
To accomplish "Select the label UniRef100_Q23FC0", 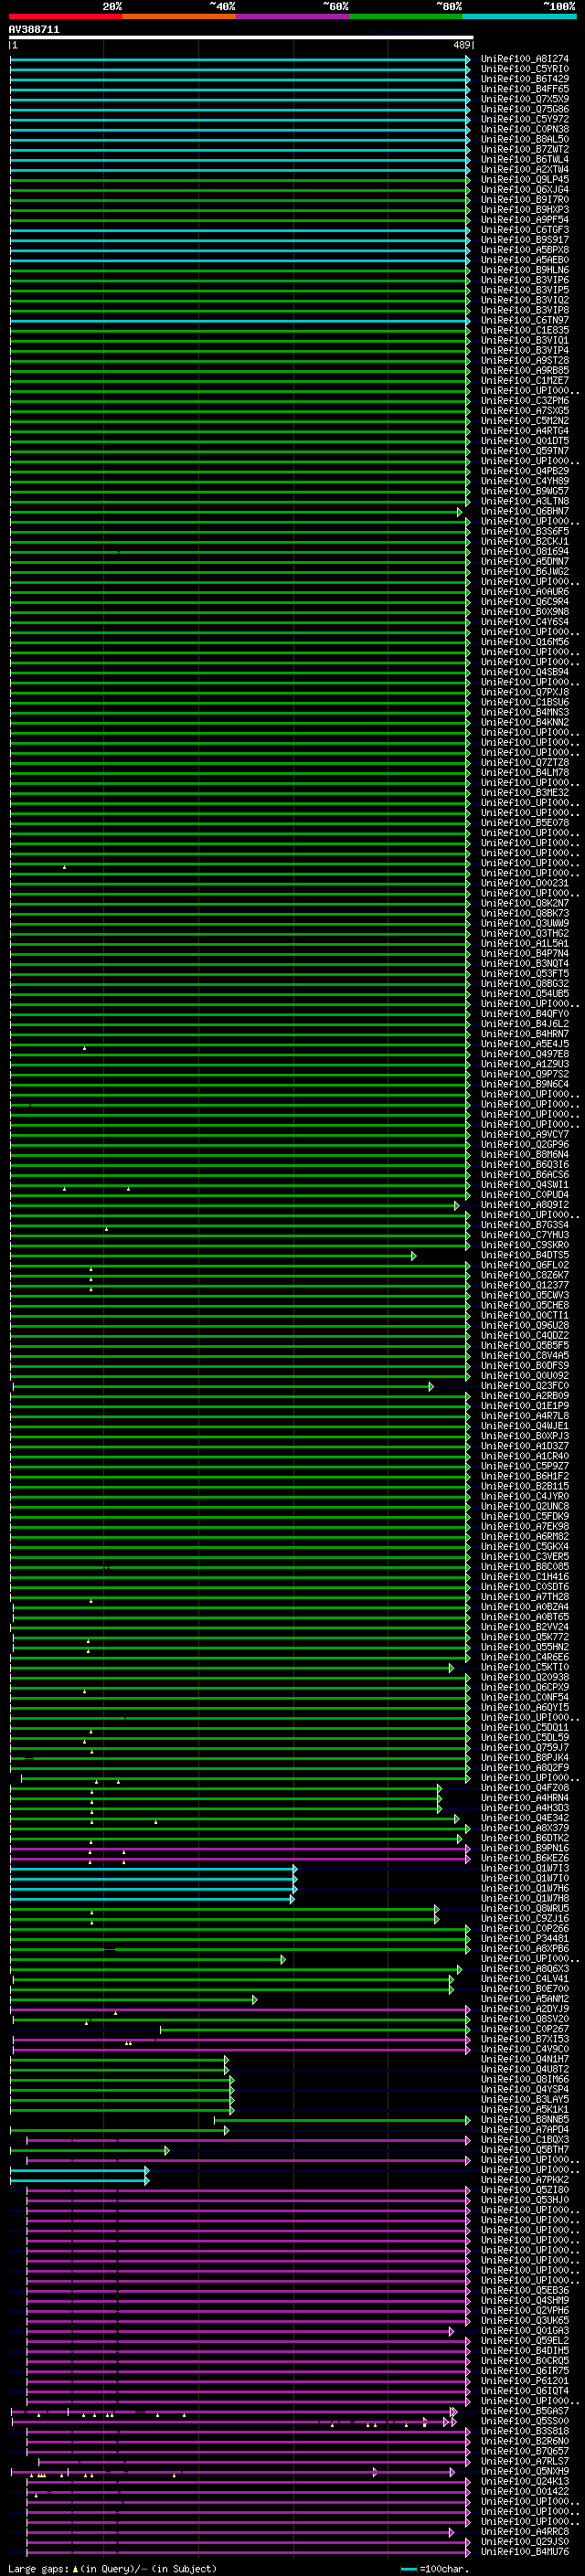I will pyautogui.click(x=525, y=1386).
